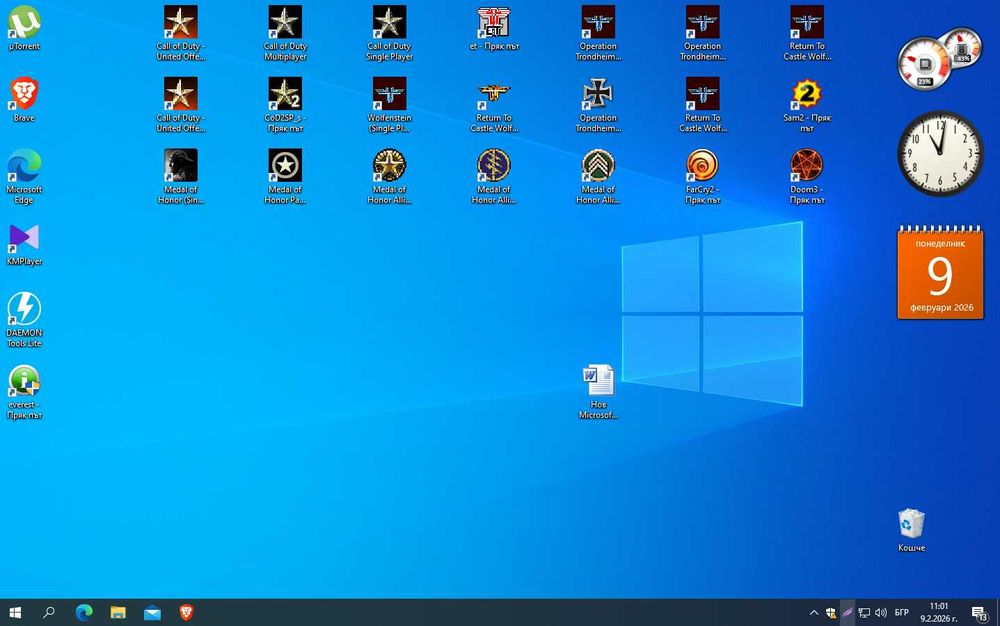Screen dimensions: 1000x626
Task: Select the everest desktop shortcut
Action: [24, 392]
